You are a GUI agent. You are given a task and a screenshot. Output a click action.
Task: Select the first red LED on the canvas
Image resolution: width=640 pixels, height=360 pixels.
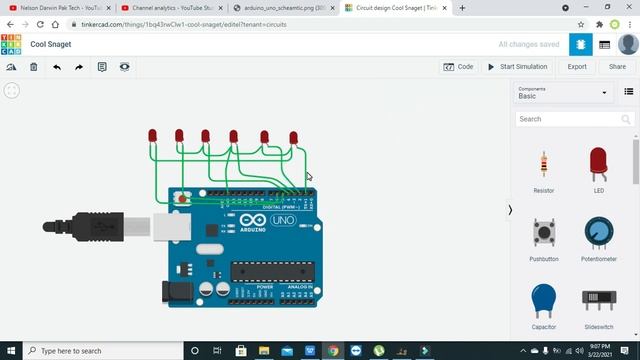click(x=152, y=136)
